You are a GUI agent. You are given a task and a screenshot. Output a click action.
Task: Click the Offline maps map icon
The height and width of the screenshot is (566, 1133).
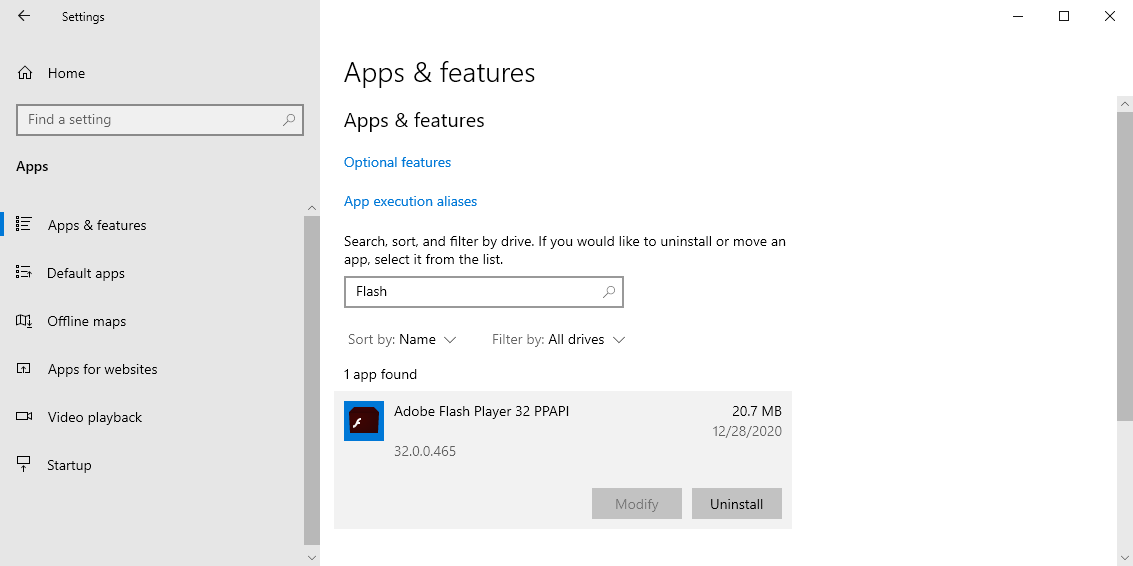(24, 320)
